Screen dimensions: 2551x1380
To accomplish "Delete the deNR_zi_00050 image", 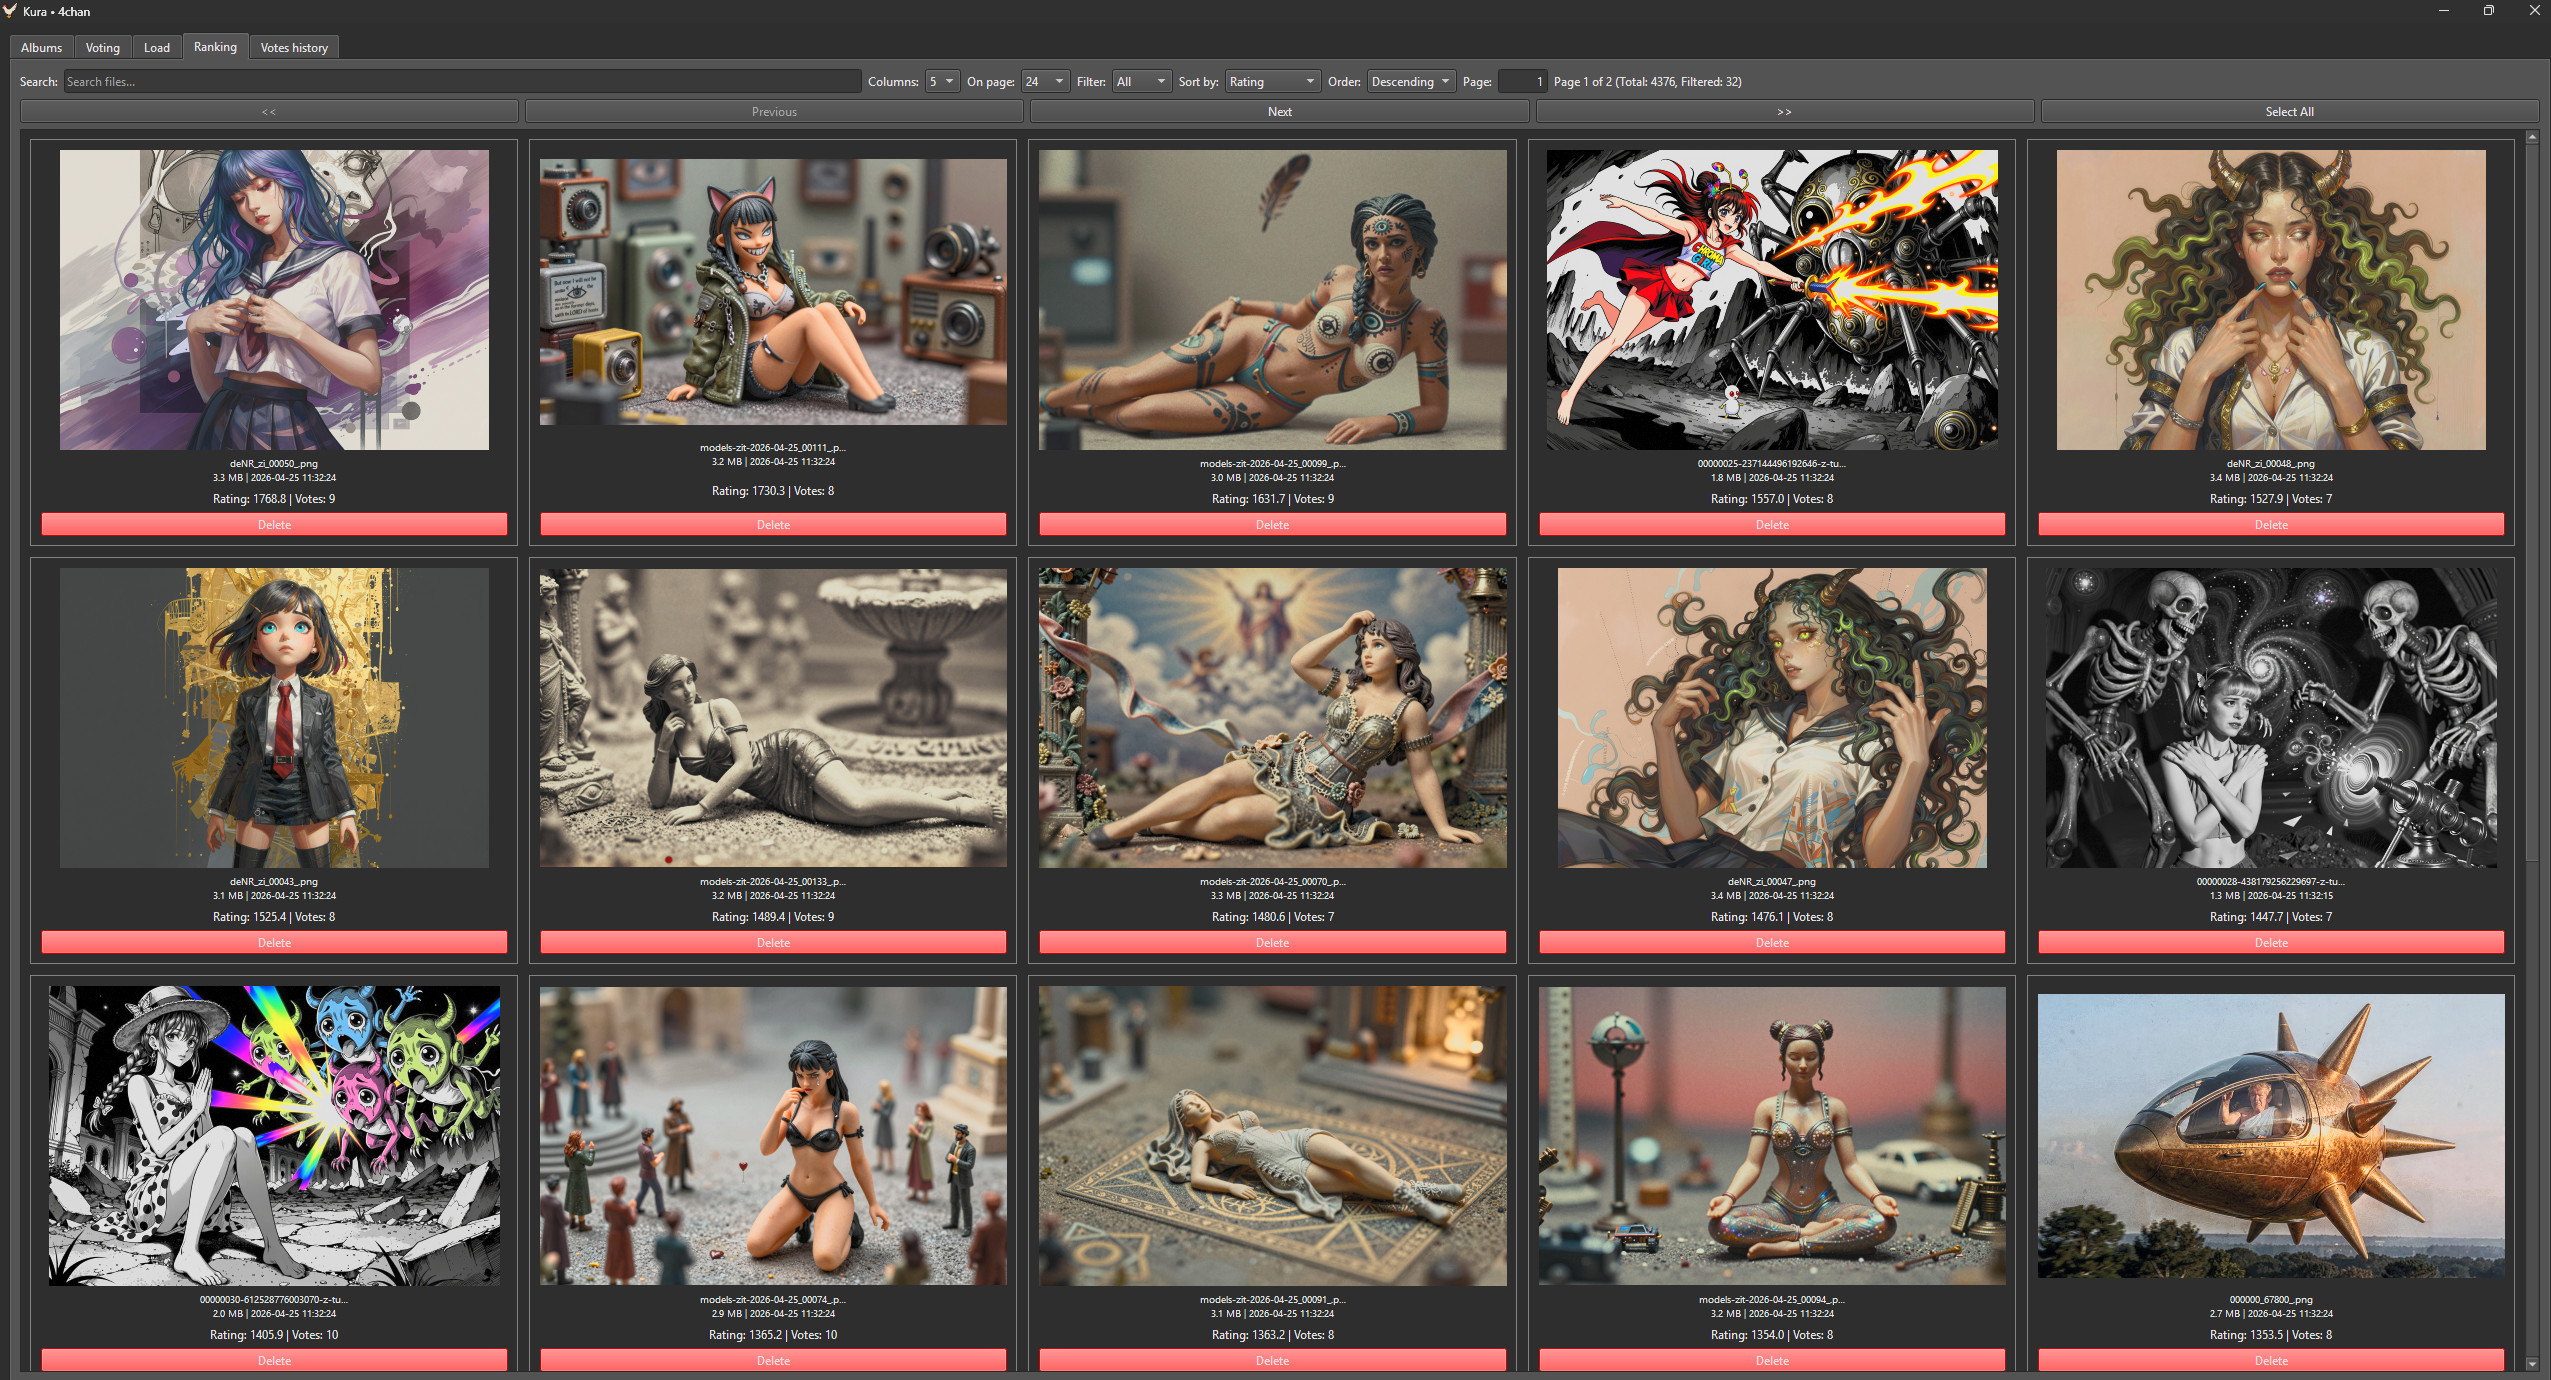I will point(274,525).
